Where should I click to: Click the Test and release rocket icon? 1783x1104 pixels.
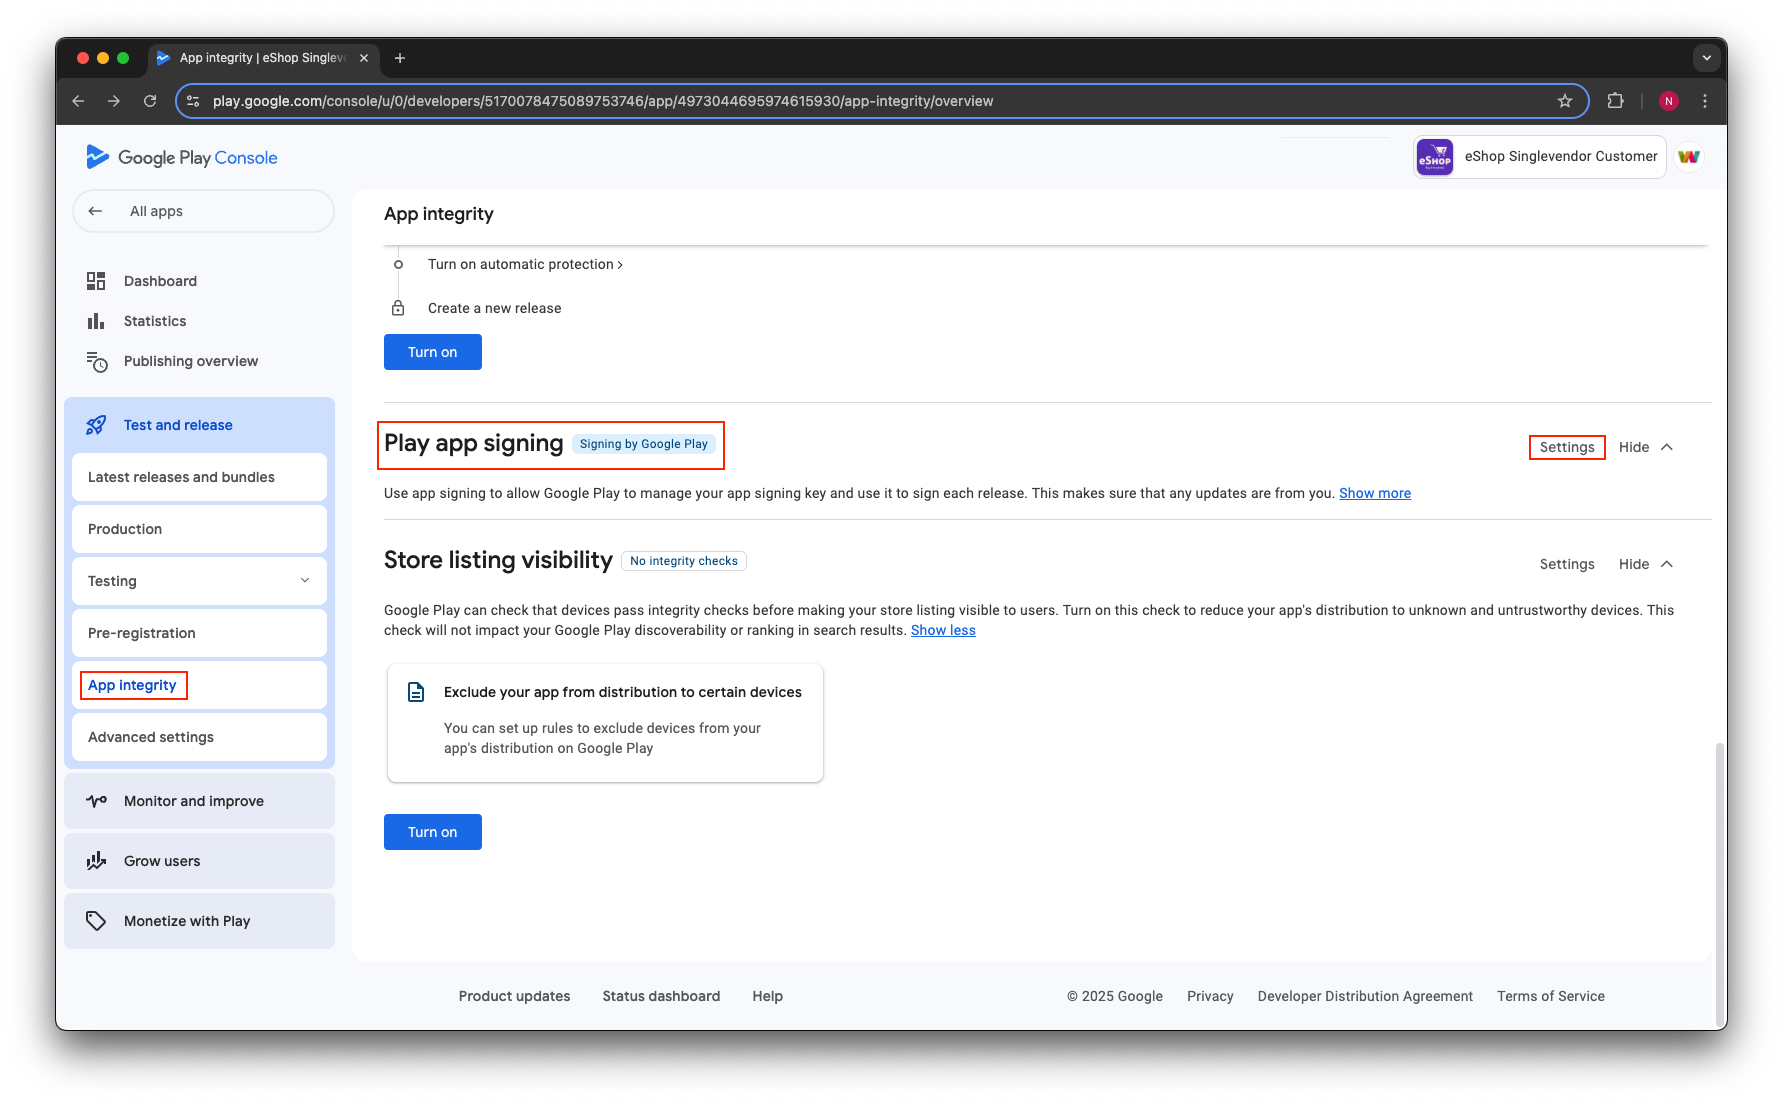[96, 425]
